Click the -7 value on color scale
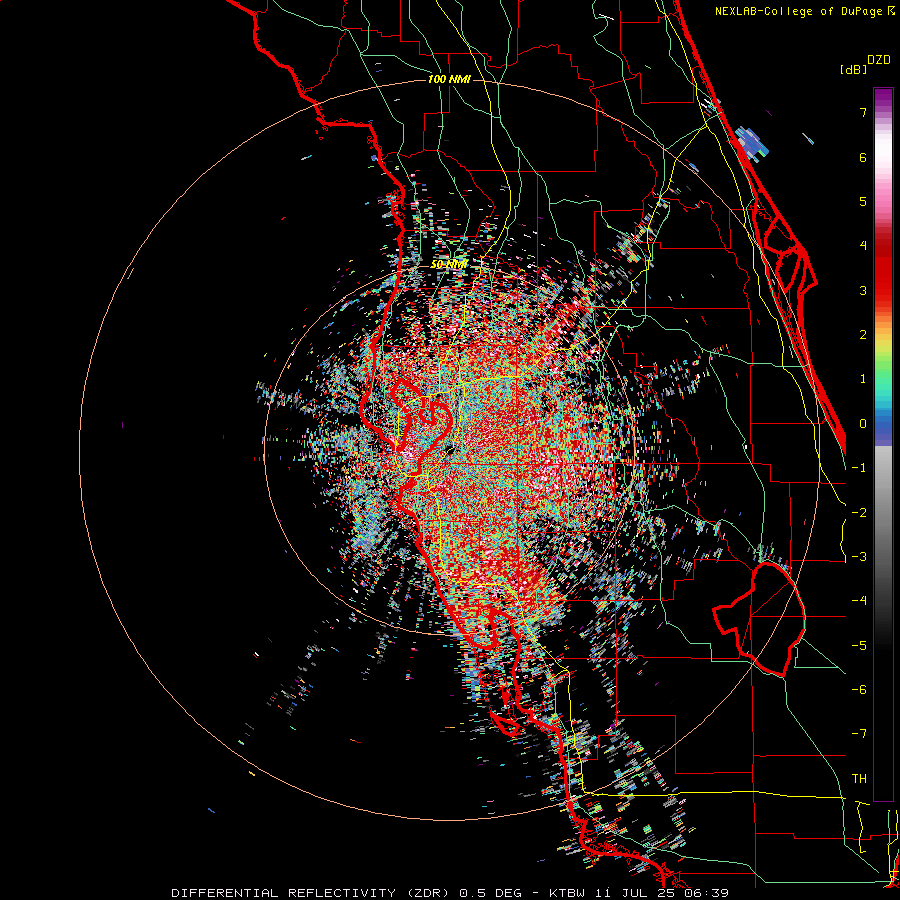 (x=859, y=734)
